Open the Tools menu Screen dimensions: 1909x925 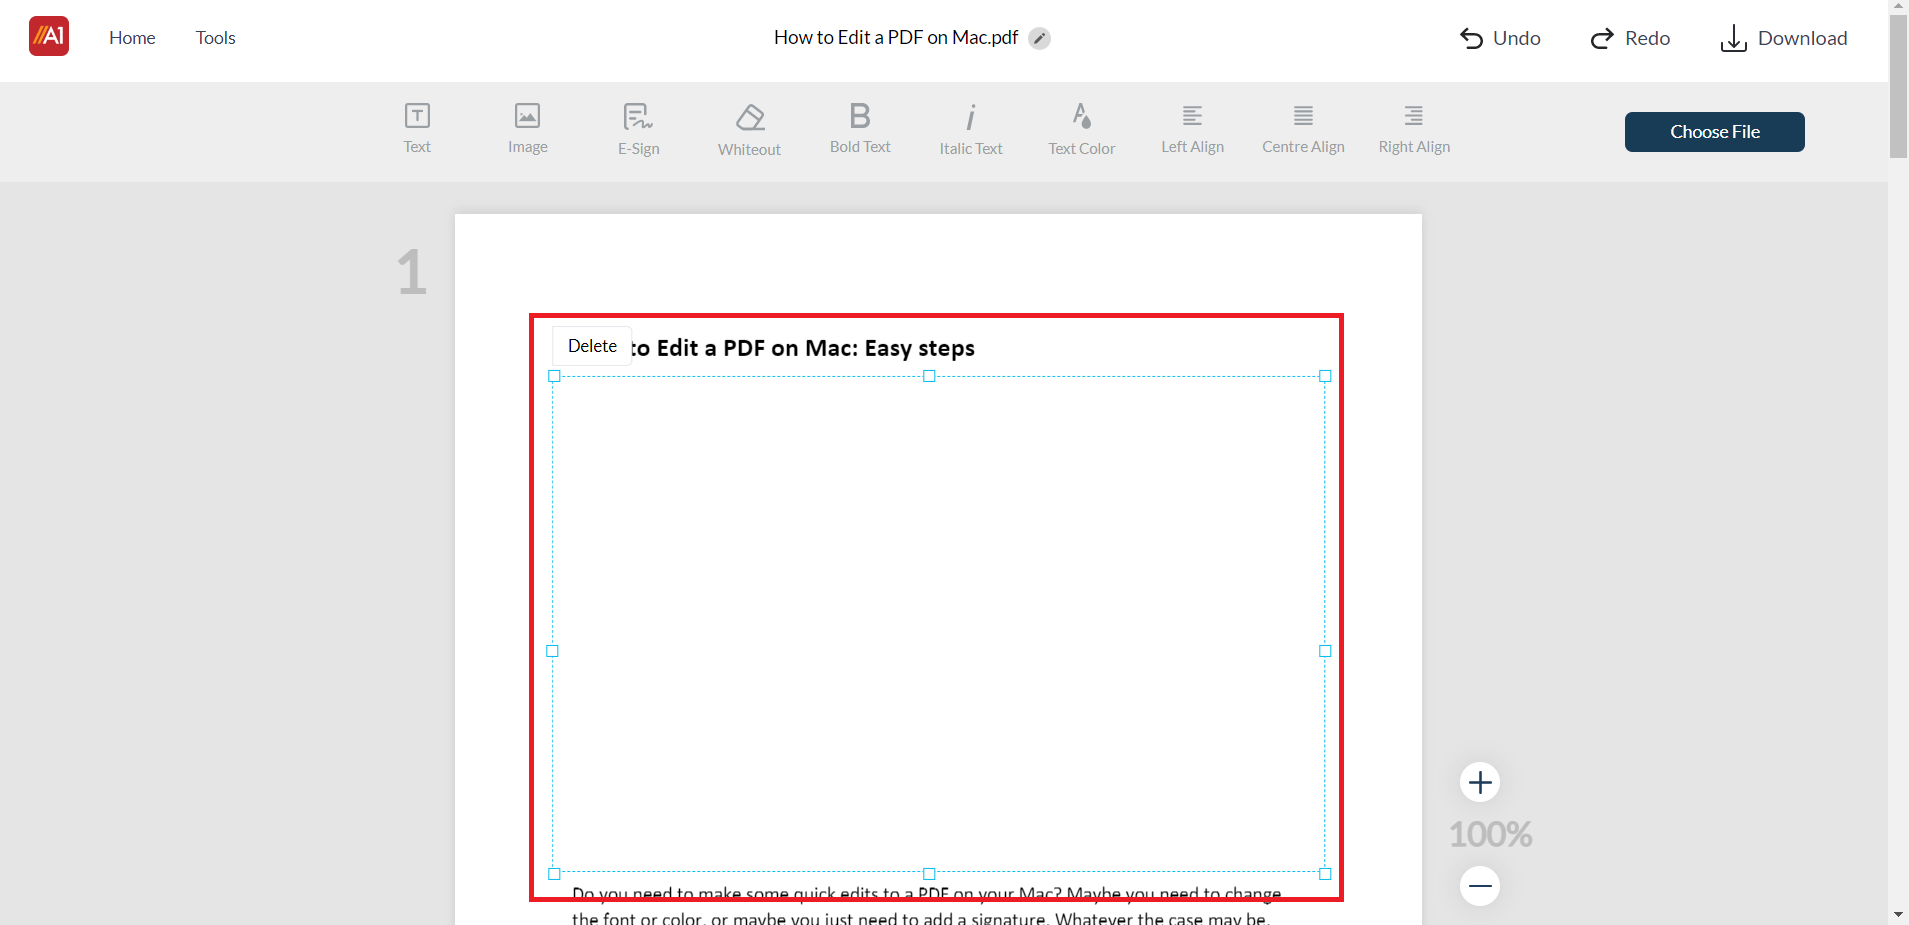(215, 37)
